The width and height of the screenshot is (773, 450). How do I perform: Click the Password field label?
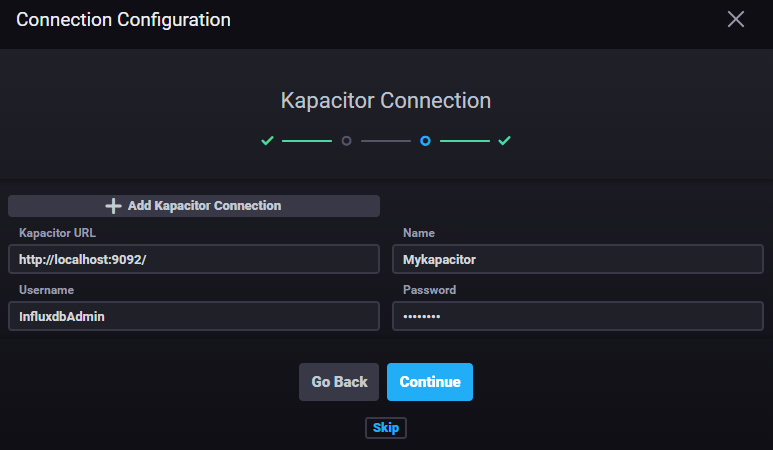(429, 290)
